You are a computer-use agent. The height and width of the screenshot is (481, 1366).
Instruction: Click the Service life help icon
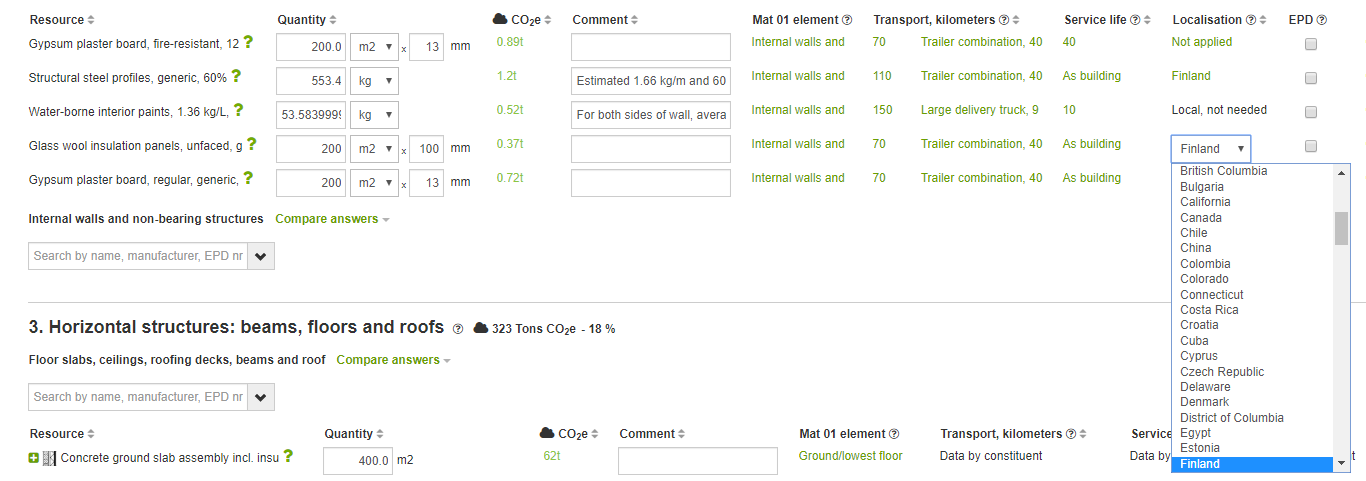(1134, 20)
